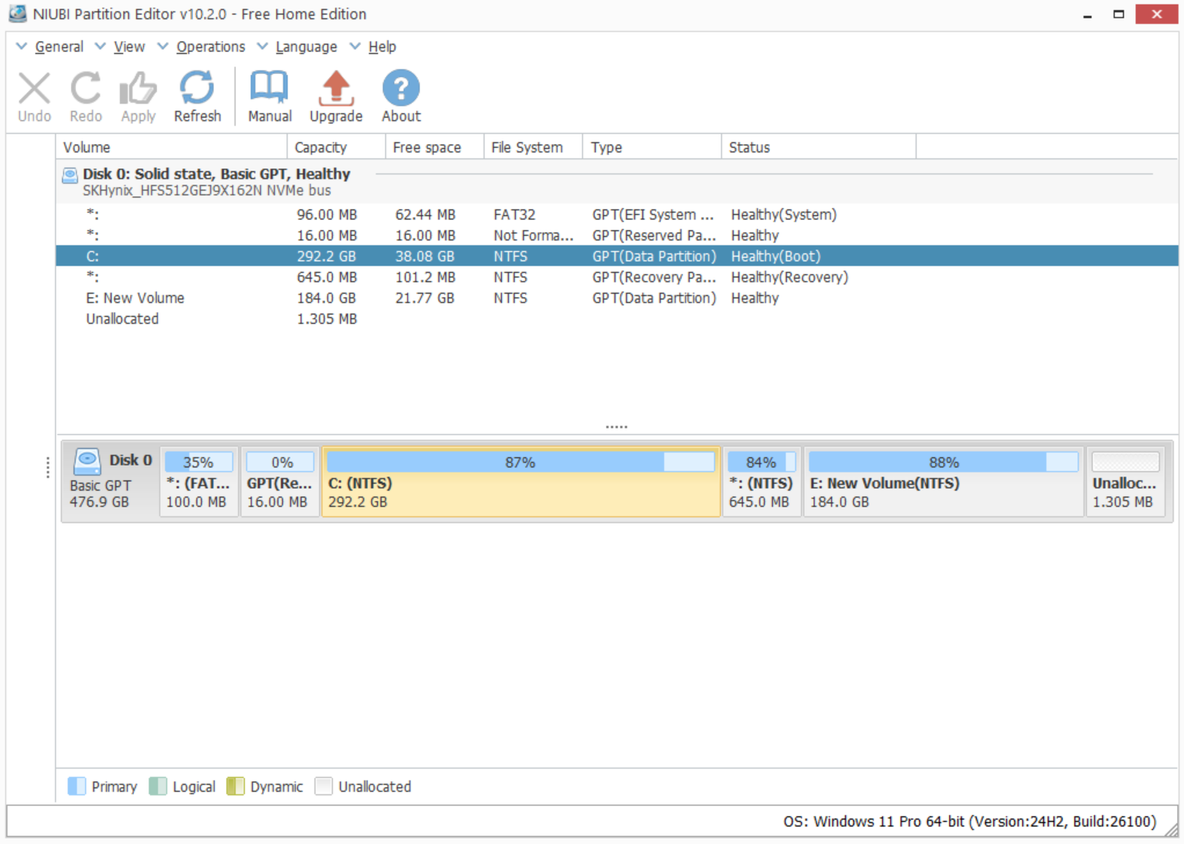Sort by the Free space column header
The width and height of the screenshot is (1184, 844).
click(434, 147)
